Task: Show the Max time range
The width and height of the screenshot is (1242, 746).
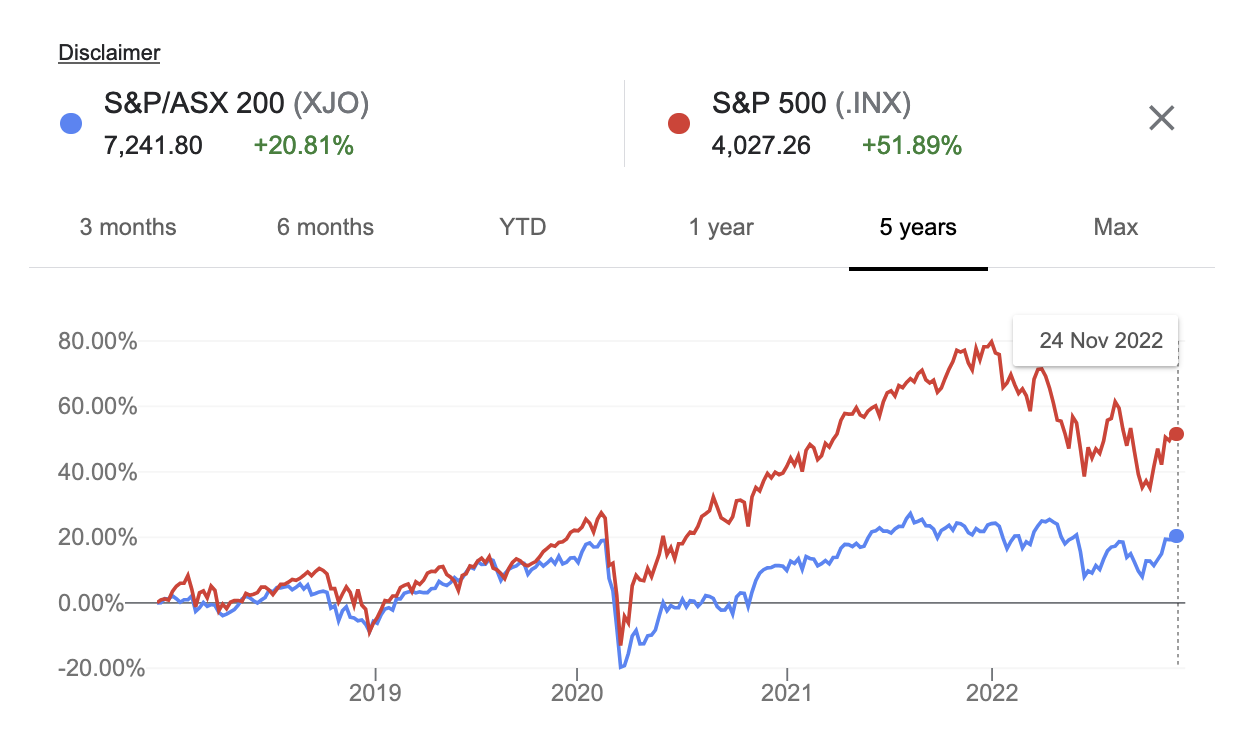Action: click(1116, 227)
